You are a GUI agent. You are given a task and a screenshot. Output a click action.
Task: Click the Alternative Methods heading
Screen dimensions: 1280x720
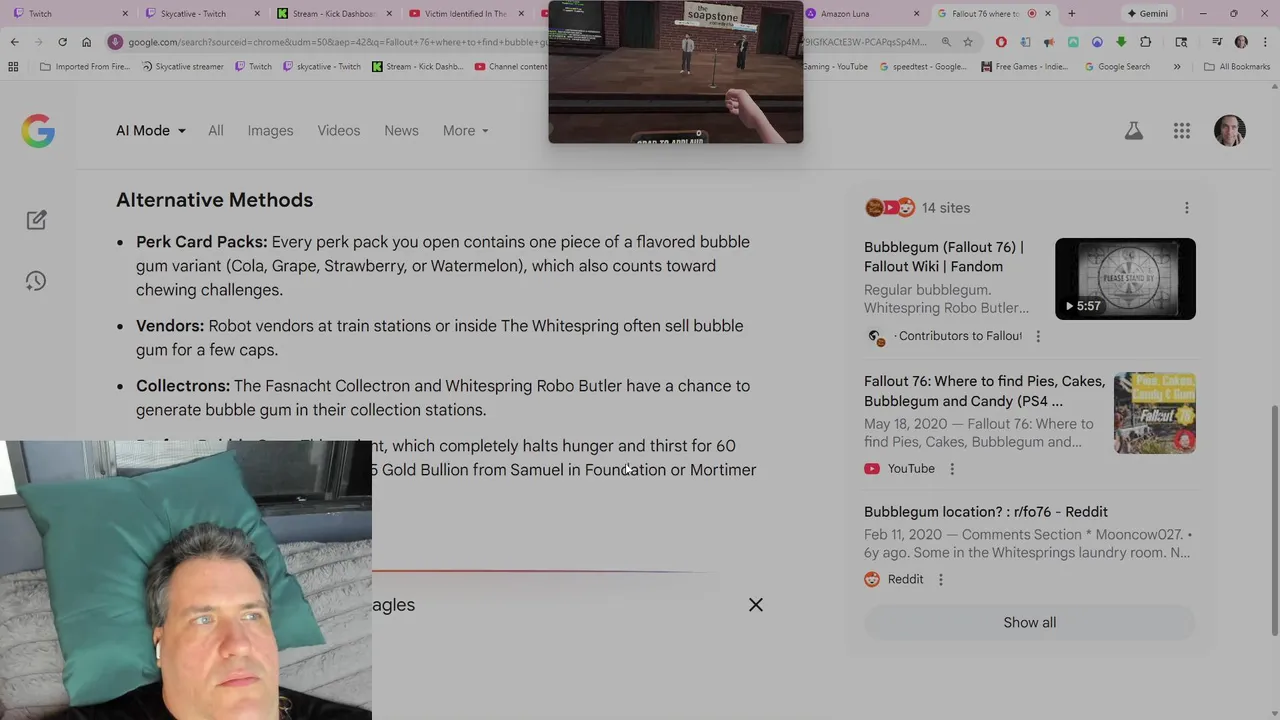click(x=214, y=200)
